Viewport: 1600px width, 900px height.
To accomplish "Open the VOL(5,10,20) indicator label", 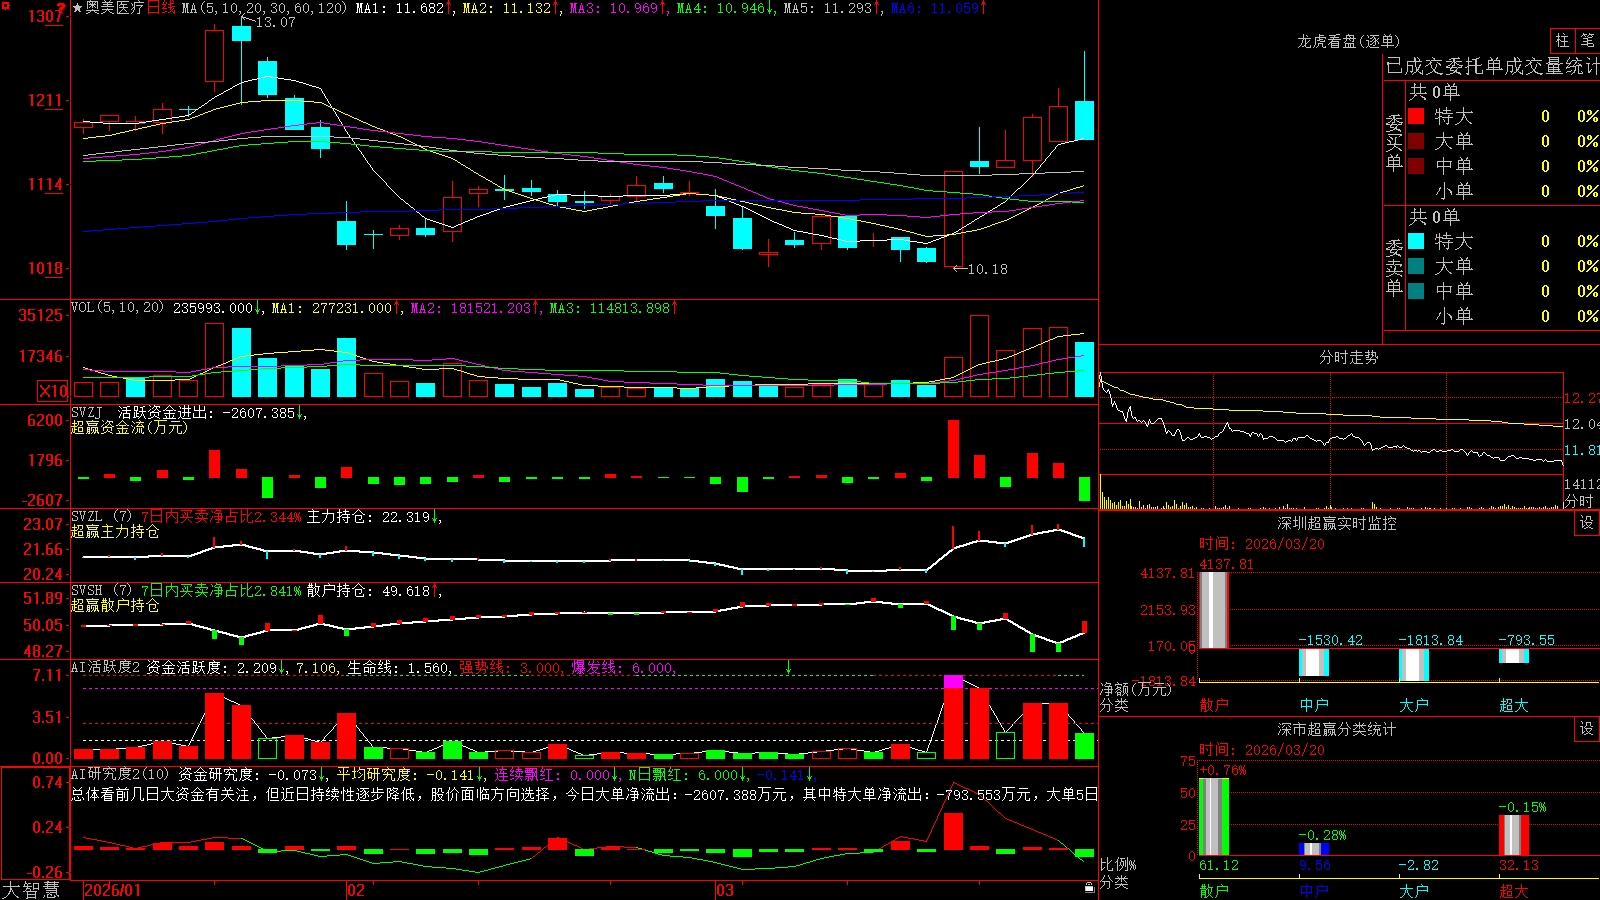I will [117, 308].
